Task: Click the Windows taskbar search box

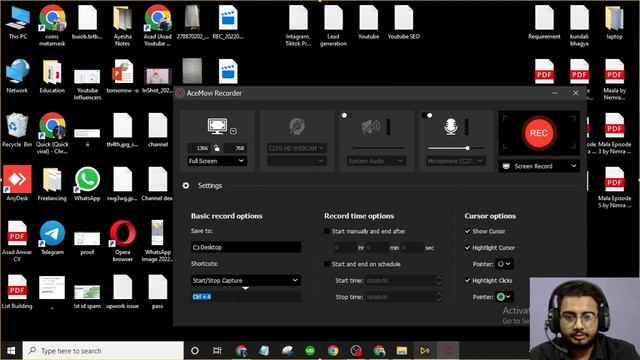Action: pos(103,351)
